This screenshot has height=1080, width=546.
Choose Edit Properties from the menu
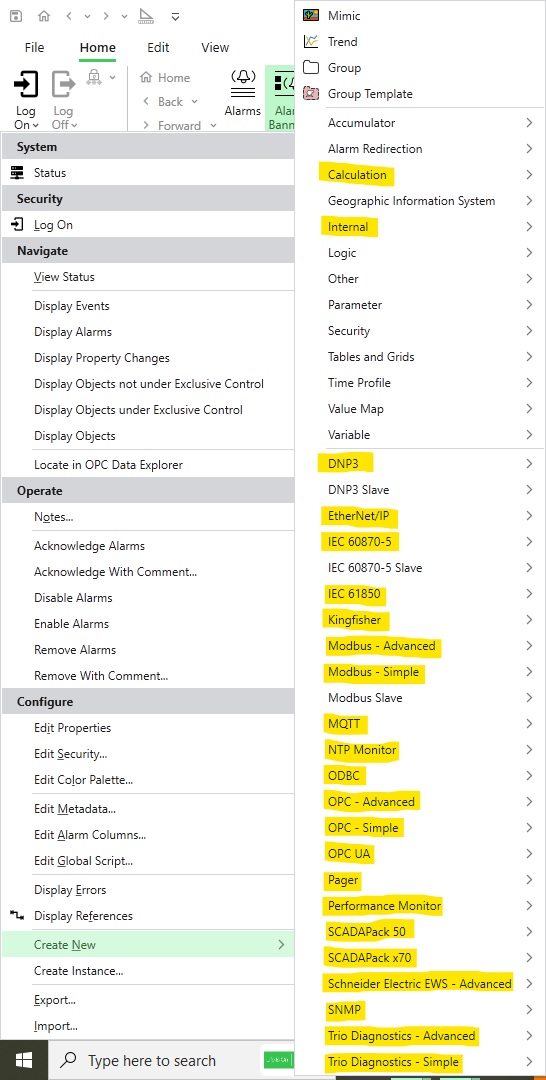(x=72, y=728)
